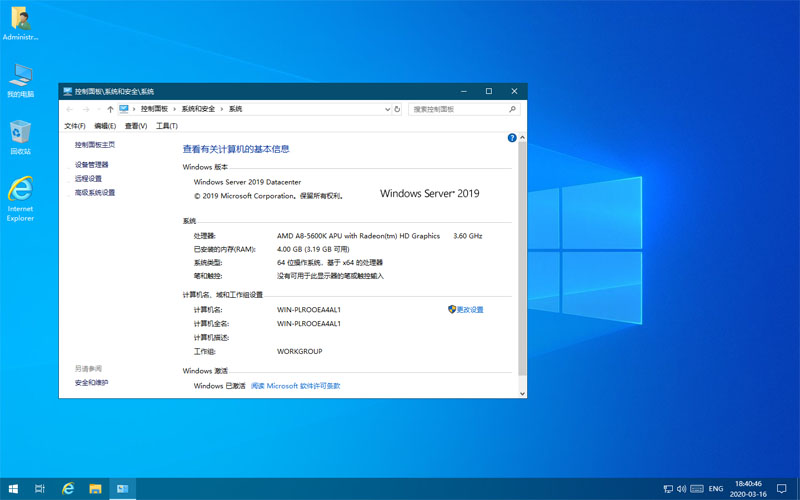Launch Internet Explorer from the desktop
Viewport: 800px width, 500px height.
point(20,199)
